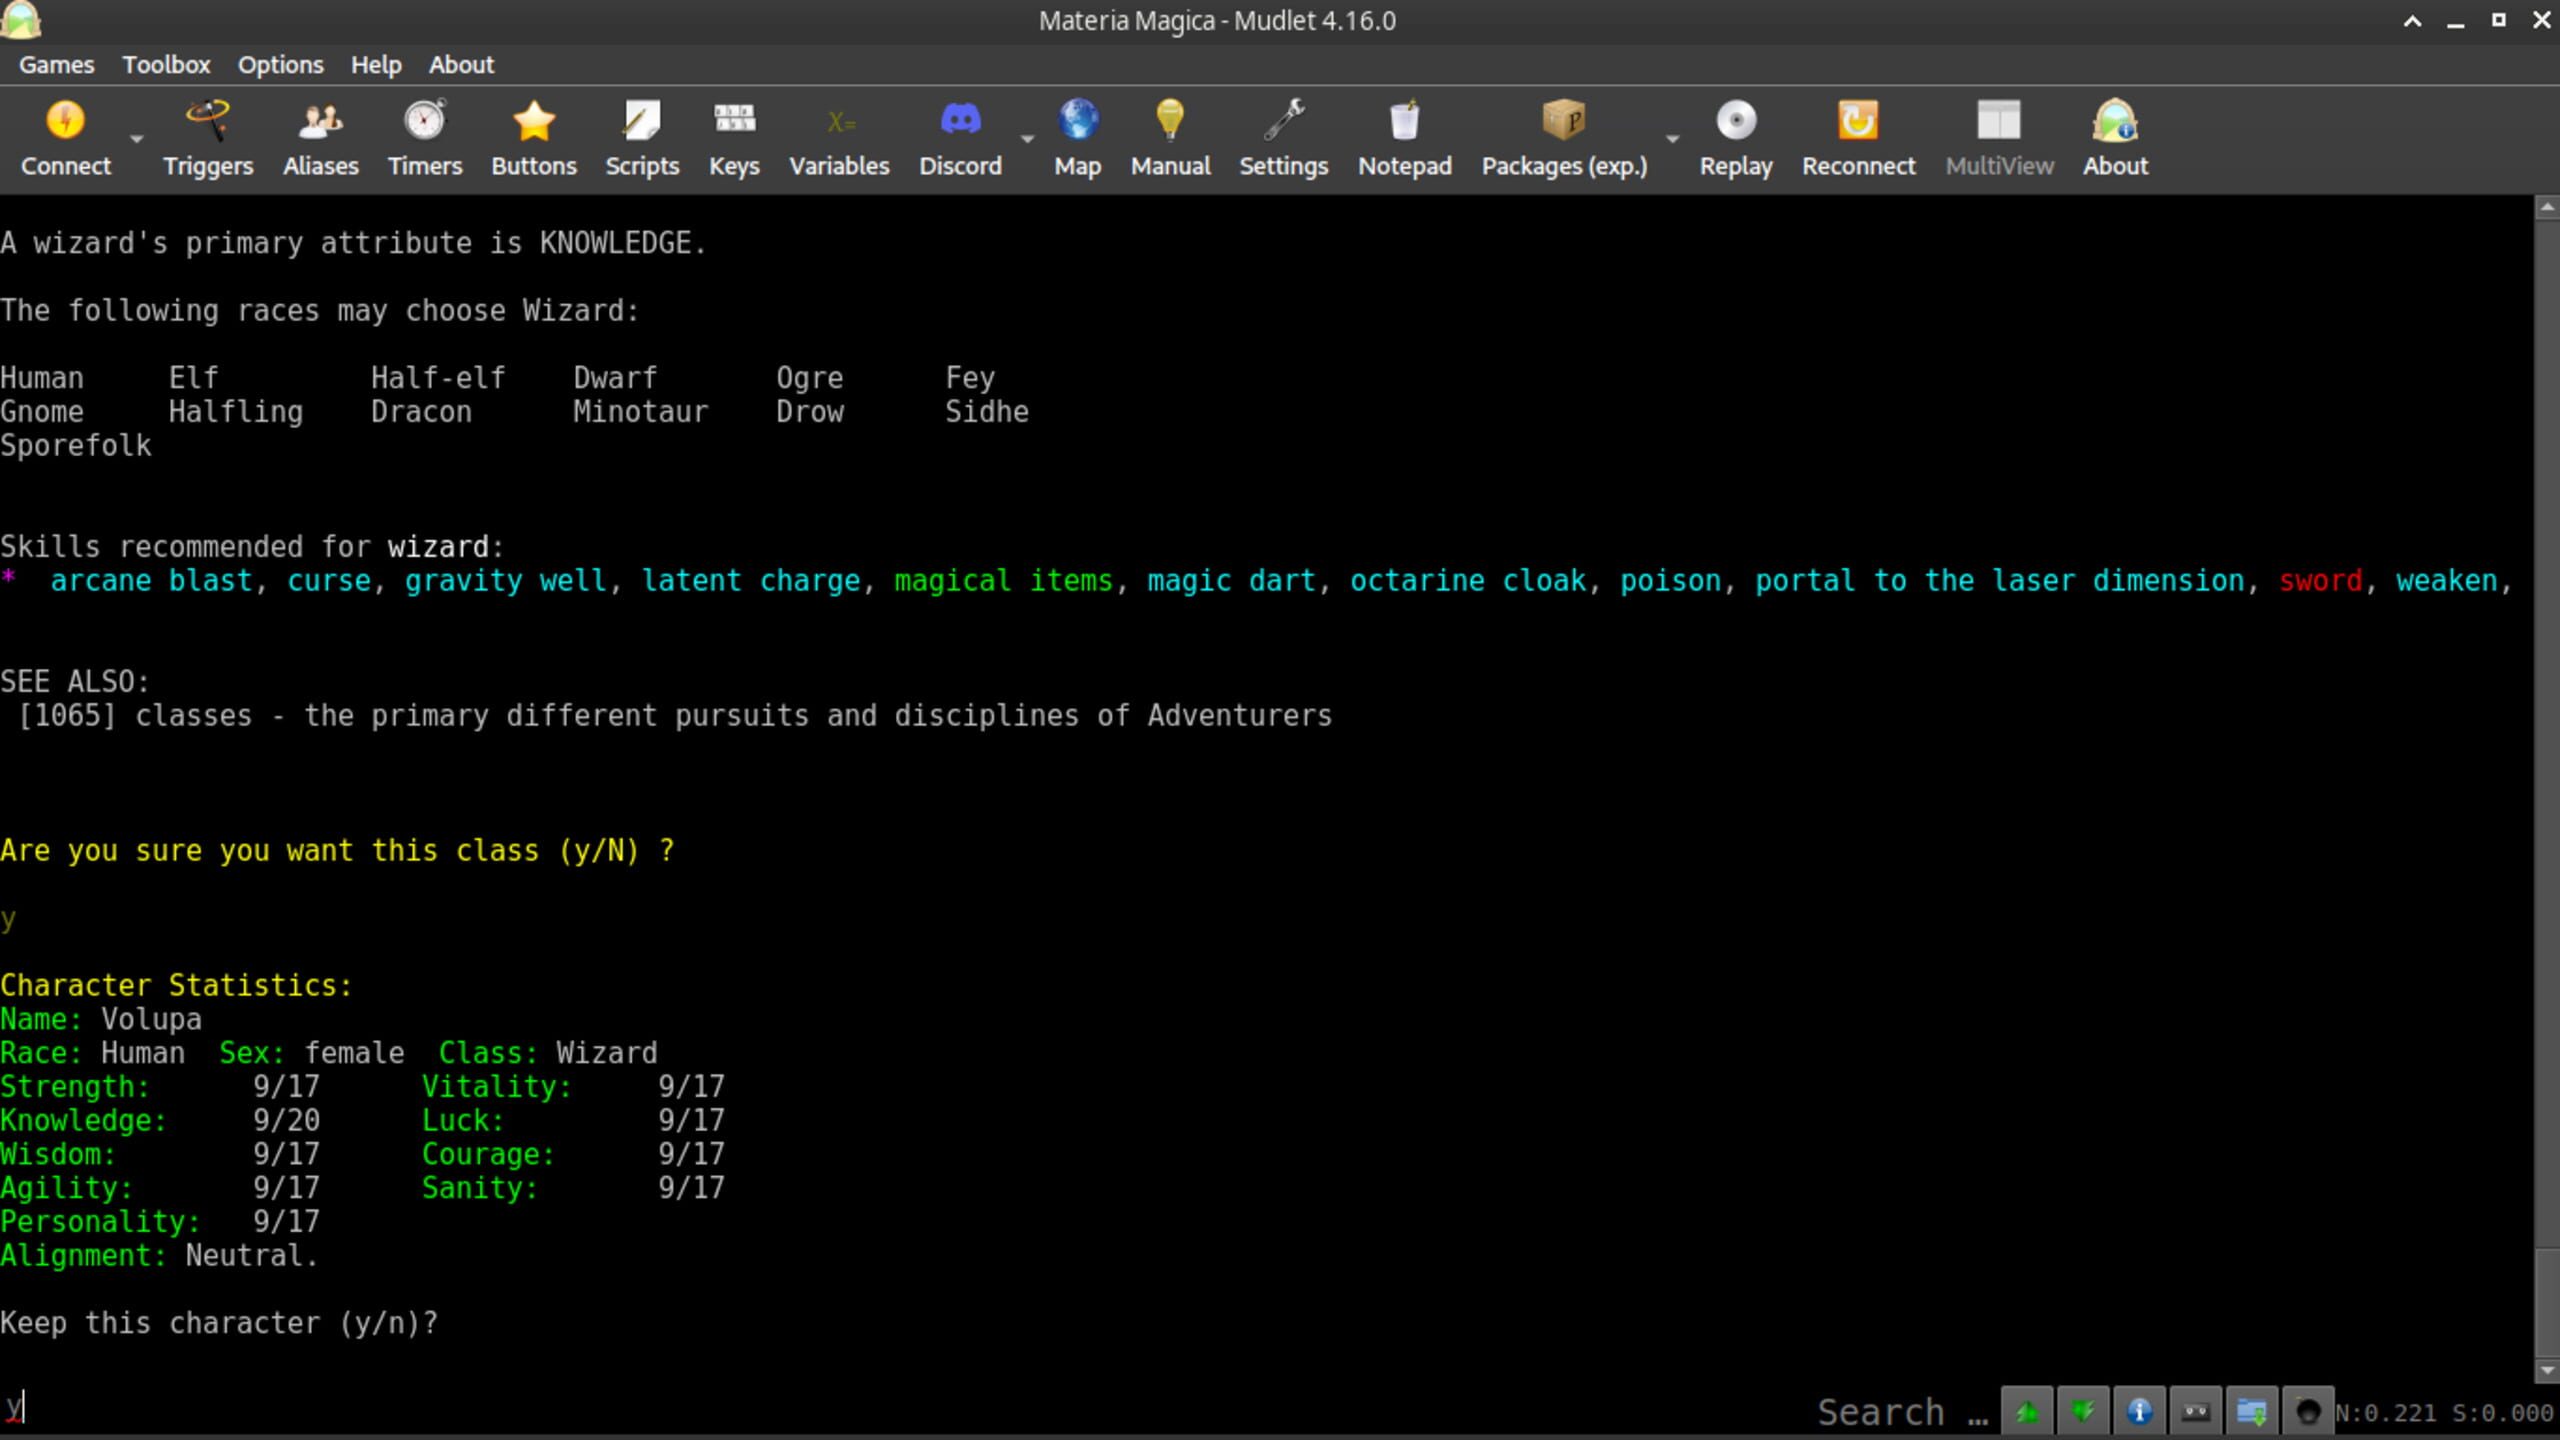Expand the Discord dropdown arrow
2560x1440 pixels.
(1027, 139)
